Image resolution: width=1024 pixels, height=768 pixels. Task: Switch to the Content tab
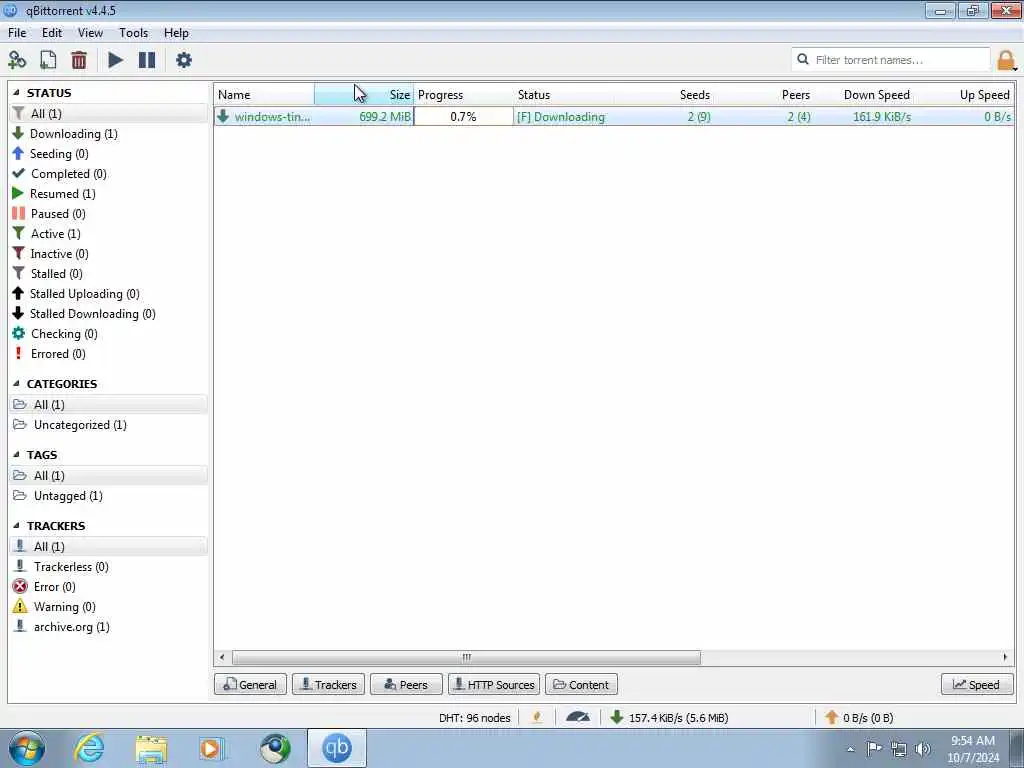[581, 684]
